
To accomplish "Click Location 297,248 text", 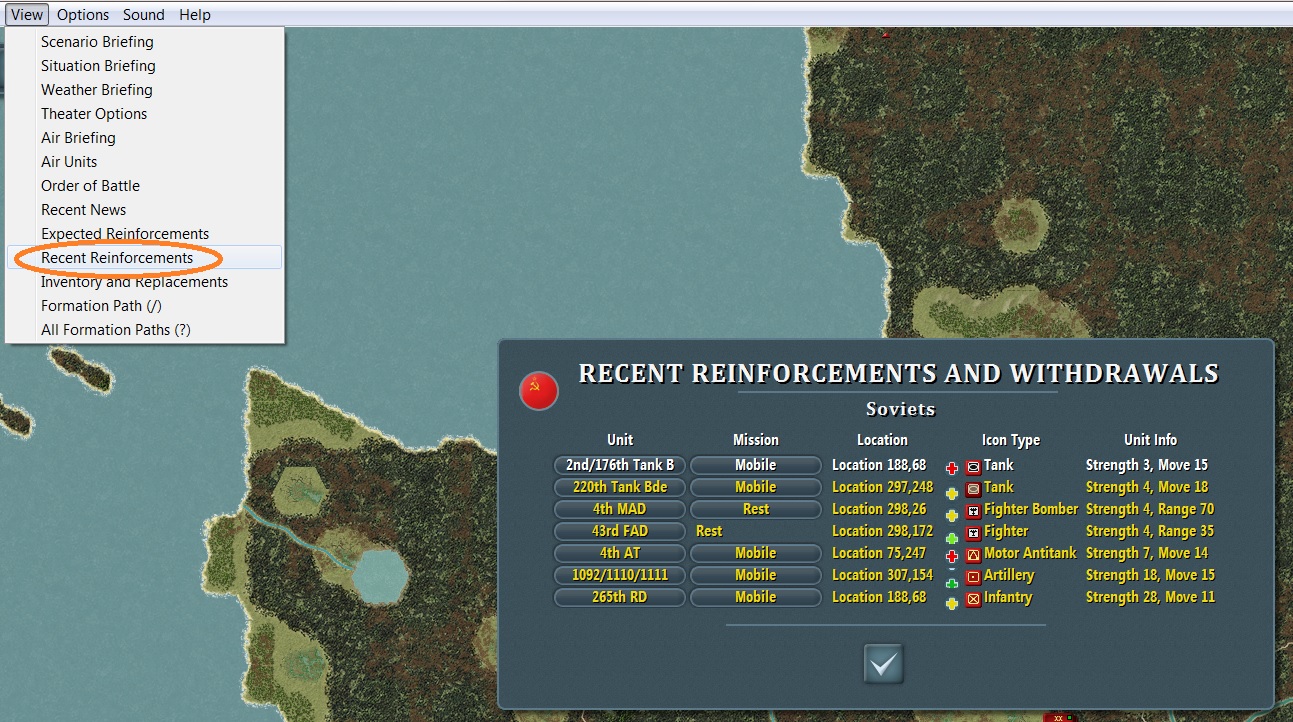I will tap(882, 487).
